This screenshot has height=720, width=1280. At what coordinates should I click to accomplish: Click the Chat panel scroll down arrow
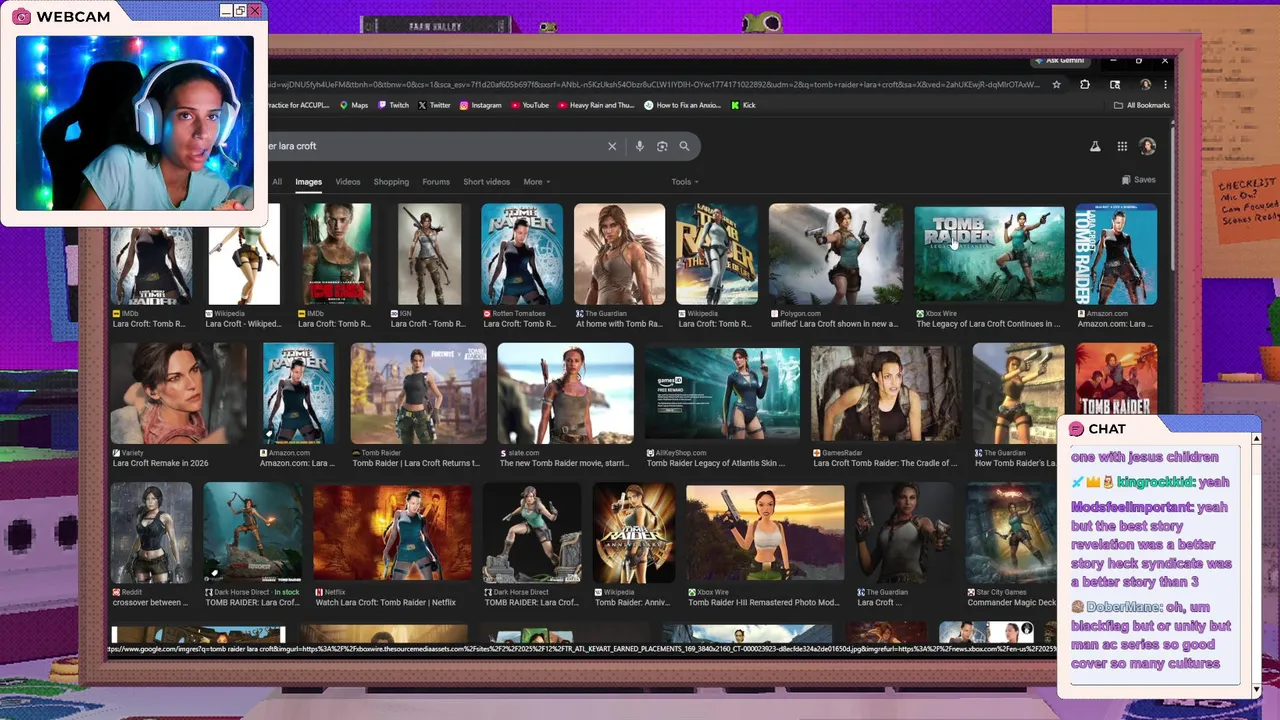[x=1256, y=690]
